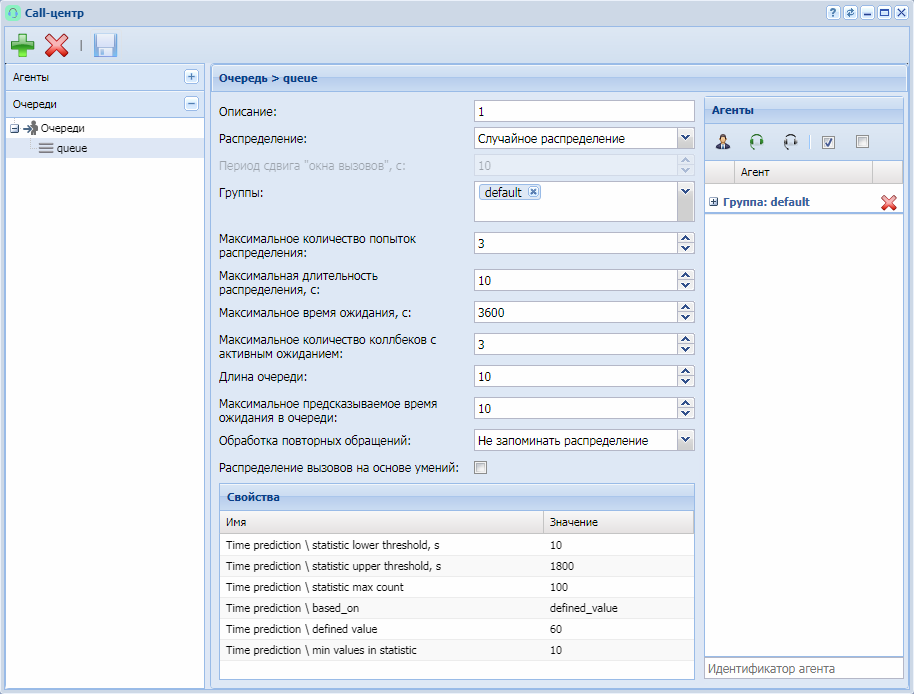The image size is (914, 694).
Task: Select the queue item in the tree
Action: (72, 148)
